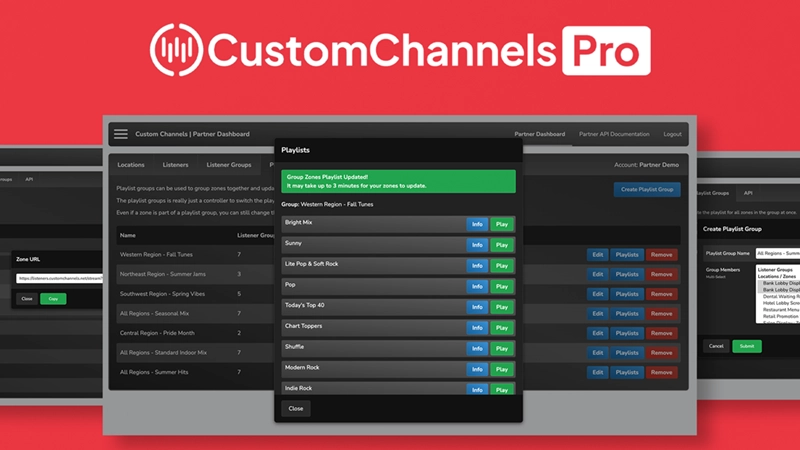Open Playlists for Central Region - Pride Month
This screenshot has height=450, width=800.
pyautogui.click(x=627, y=333)
